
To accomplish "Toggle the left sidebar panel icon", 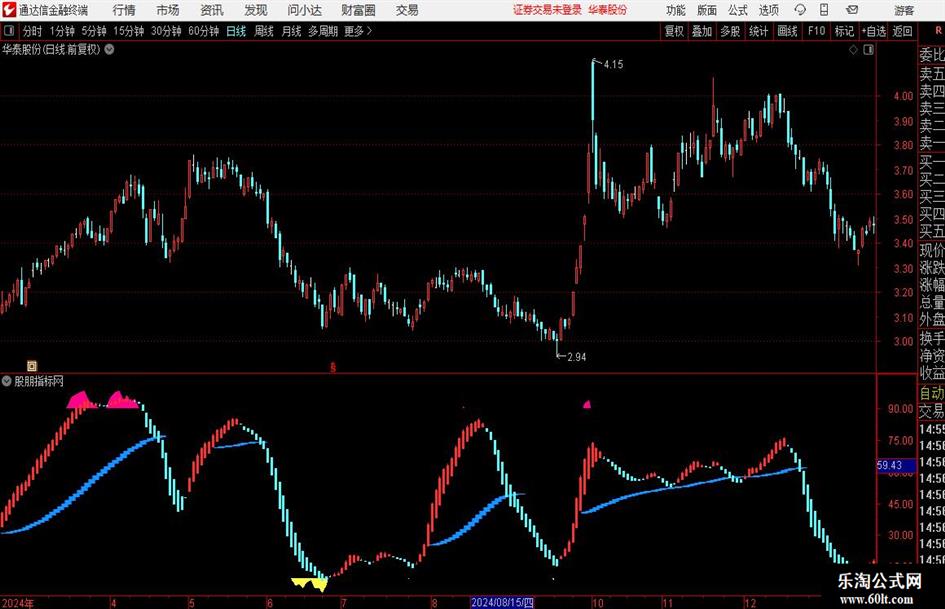I will (9, 31).
